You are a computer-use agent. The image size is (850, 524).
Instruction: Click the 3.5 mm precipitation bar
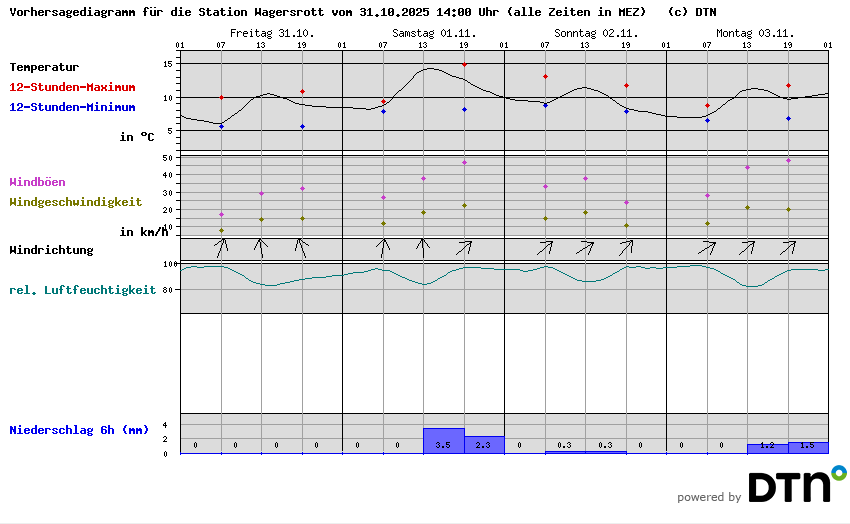443,441
